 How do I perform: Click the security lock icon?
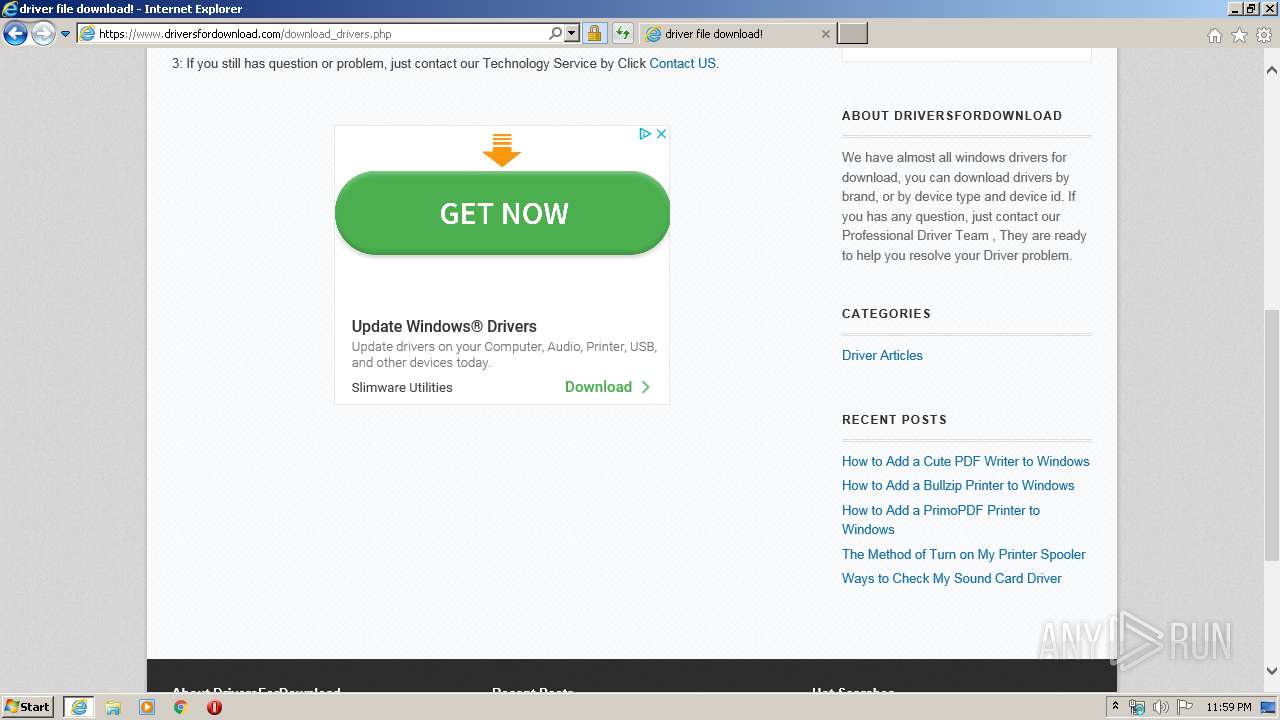click(x=594, y=34)
